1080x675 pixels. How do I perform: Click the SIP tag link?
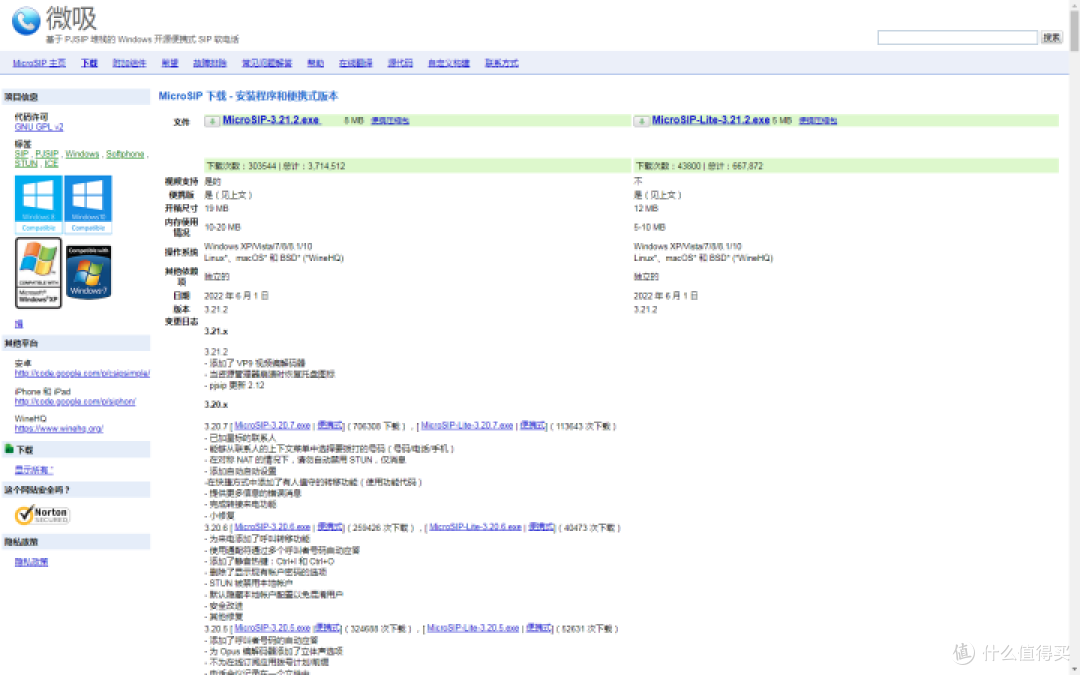21,154
